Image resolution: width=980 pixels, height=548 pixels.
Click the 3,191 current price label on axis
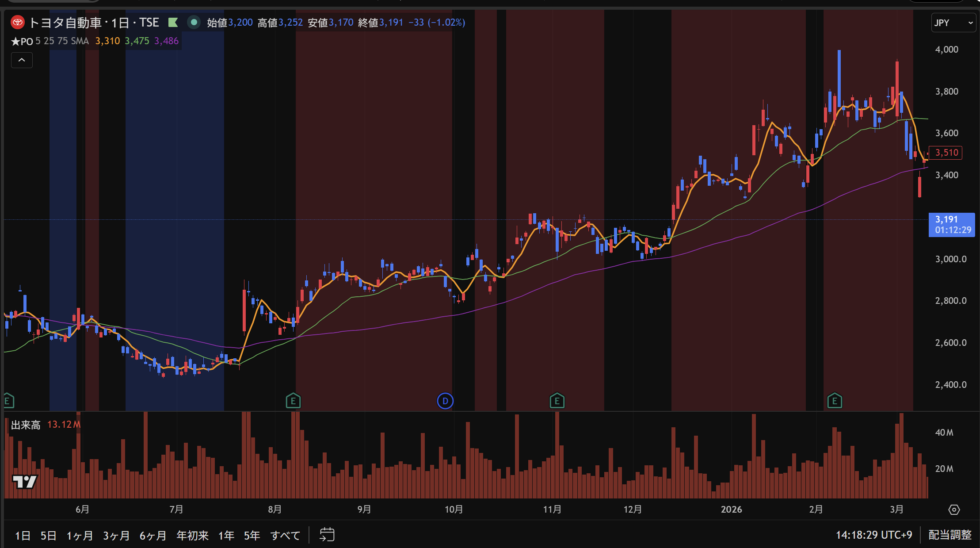tap(946, 219)
